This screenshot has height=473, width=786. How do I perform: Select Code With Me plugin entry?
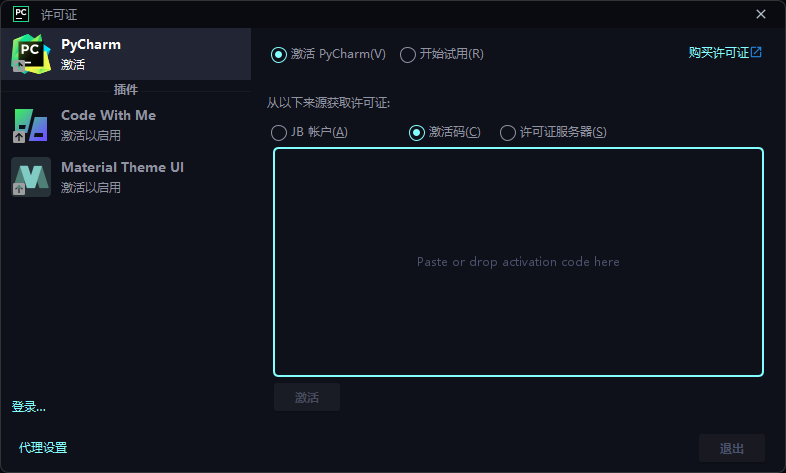point(126,125)
